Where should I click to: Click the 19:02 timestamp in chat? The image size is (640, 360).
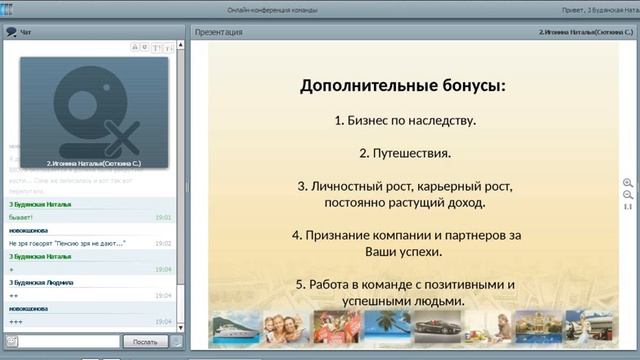[x=163, y=244]
